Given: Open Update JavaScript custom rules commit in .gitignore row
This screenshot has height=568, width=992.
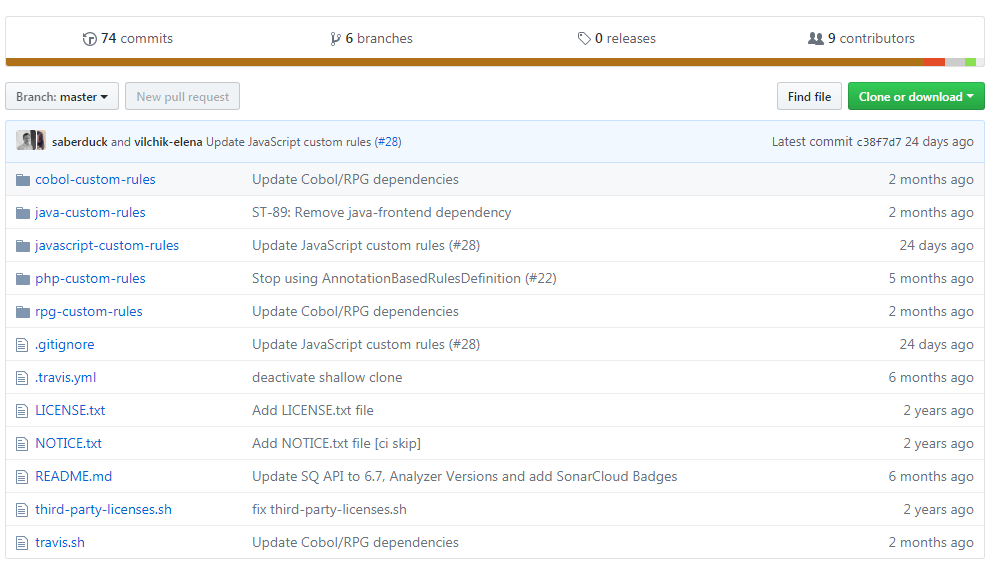Looking at the screenshot, I should coord(366,344).
